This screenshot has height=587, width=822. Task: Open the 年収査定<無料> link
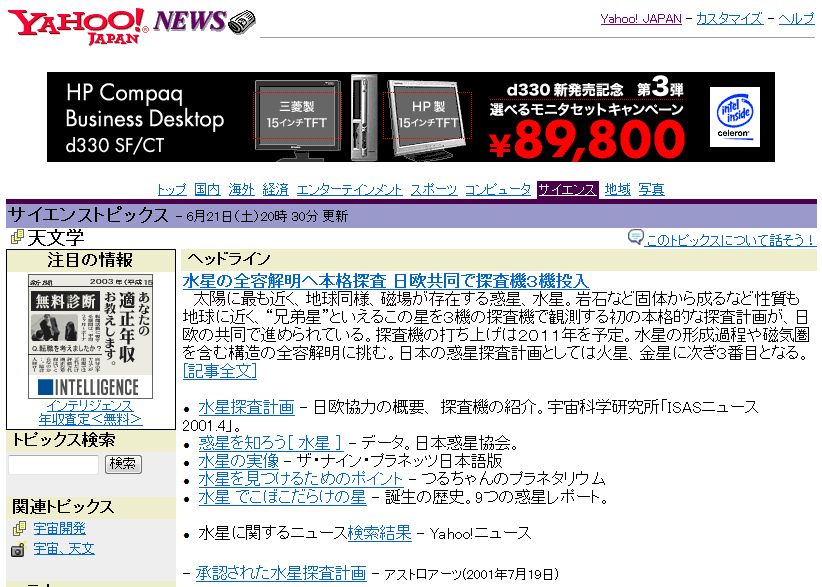tap(90, 419)
